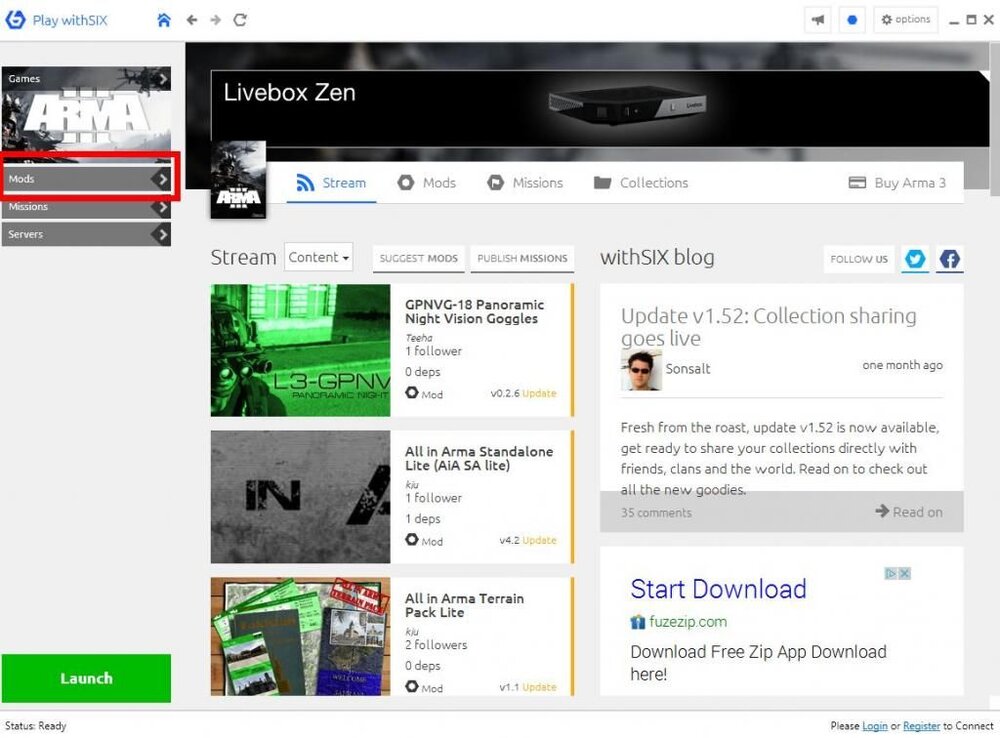Click Update for GPNVG-18 v0.2.6
1000x738 pixels.
point(539,394)
